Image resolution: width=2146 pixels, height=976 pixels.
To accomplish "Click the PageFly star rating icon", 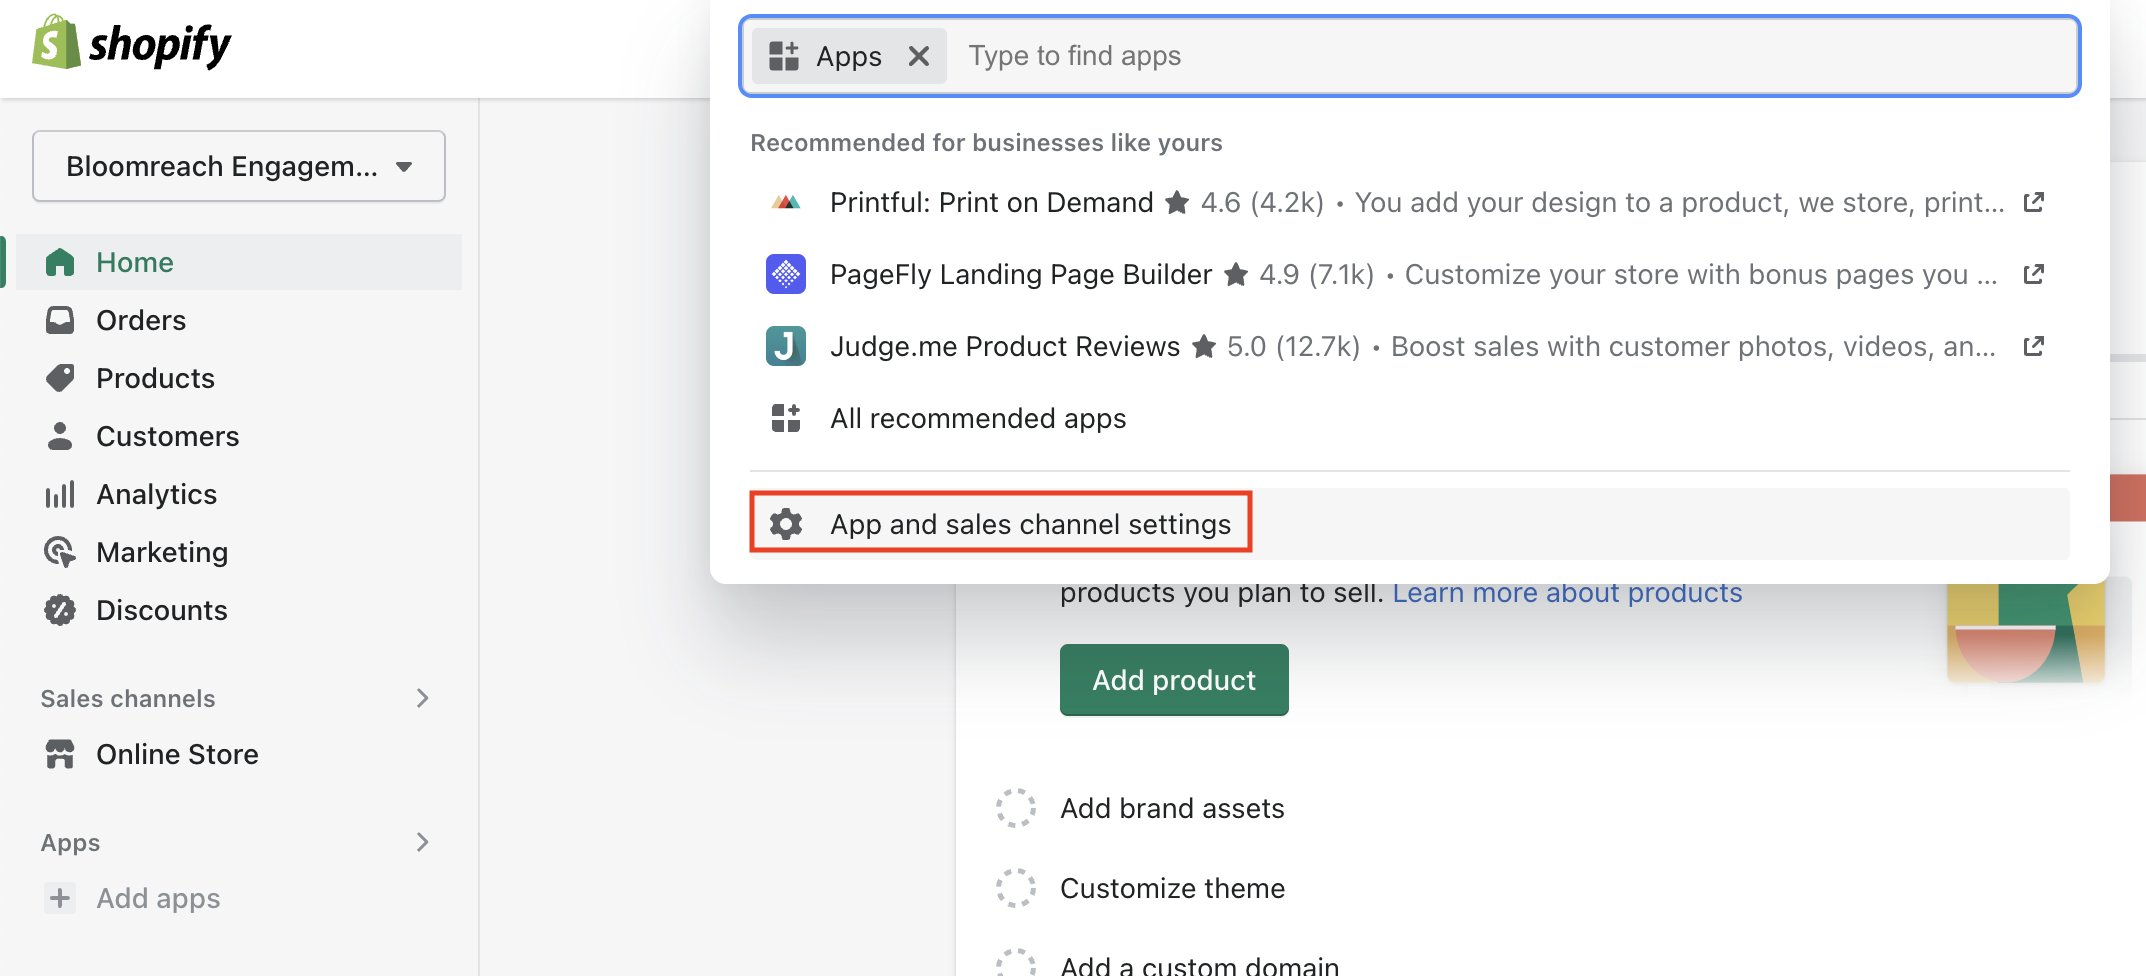I will tap(1237, 274).
